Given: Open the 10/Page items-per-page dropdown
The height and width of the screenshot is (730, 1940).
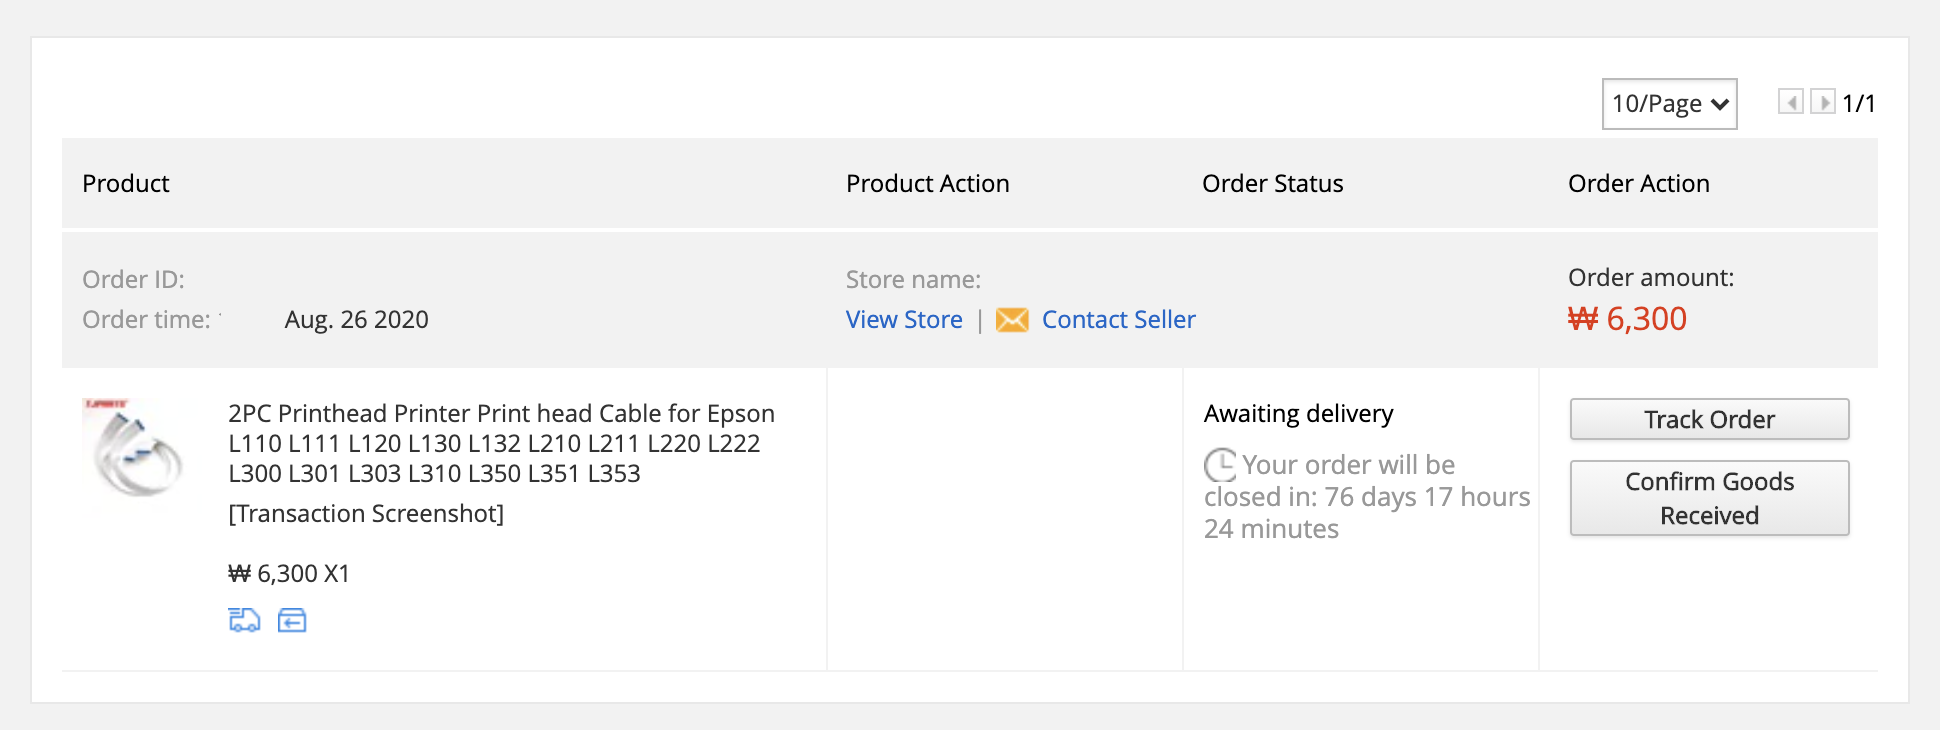Looking at the screenshot, I should pos(1669,104).
